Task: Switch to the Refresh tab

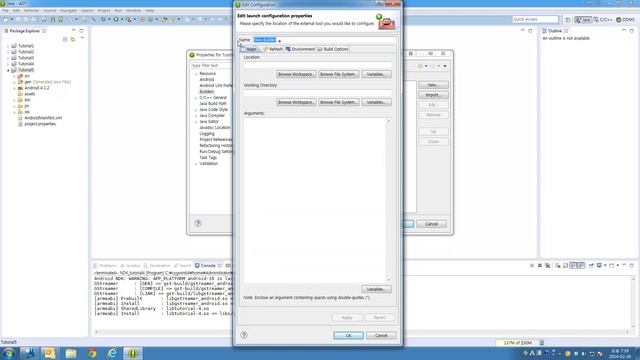Action: coord(273,49)
